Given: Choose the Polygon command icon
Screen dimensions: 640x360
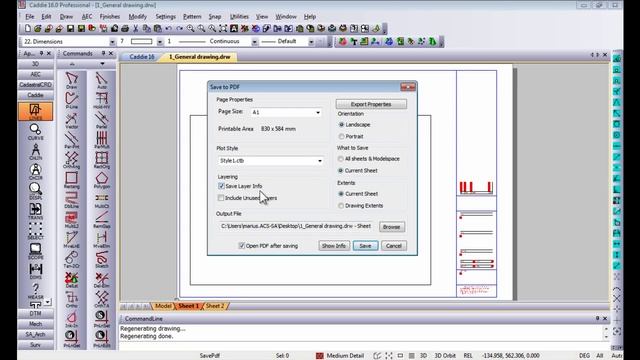Looking at the screenshot, I should pos(102,180).
